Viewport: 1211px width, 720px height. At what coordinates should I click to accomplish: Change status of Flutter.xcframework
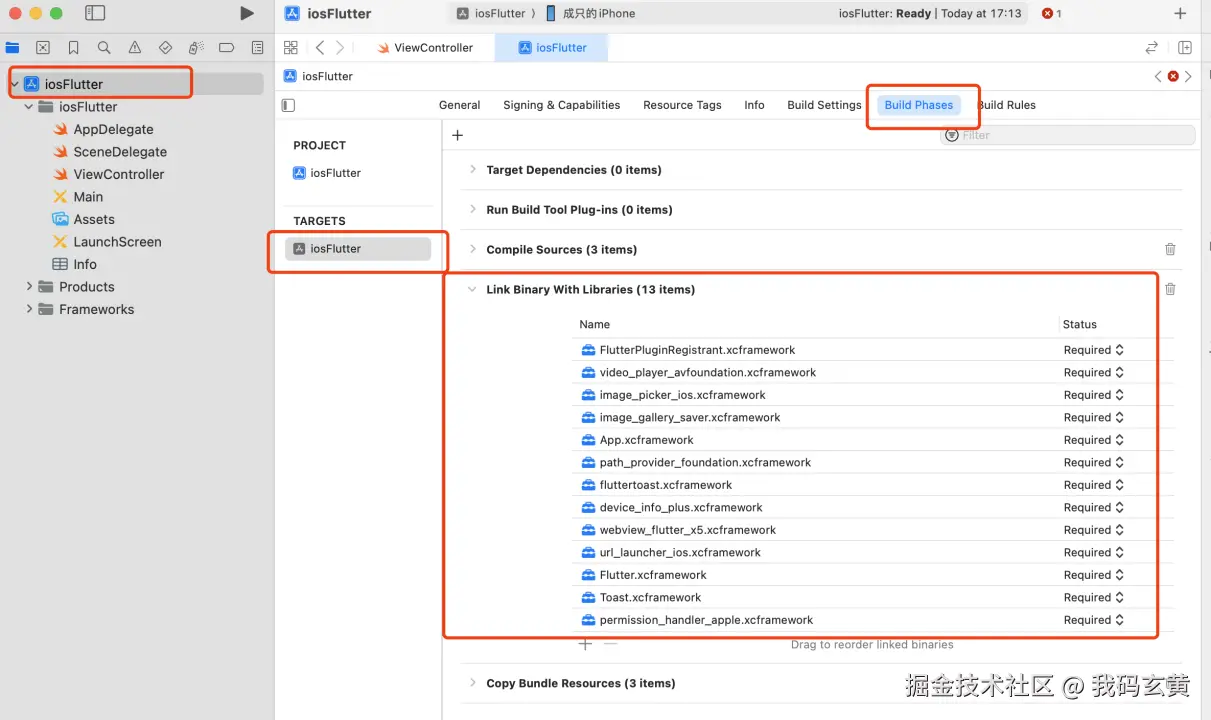pos(1094,575)
